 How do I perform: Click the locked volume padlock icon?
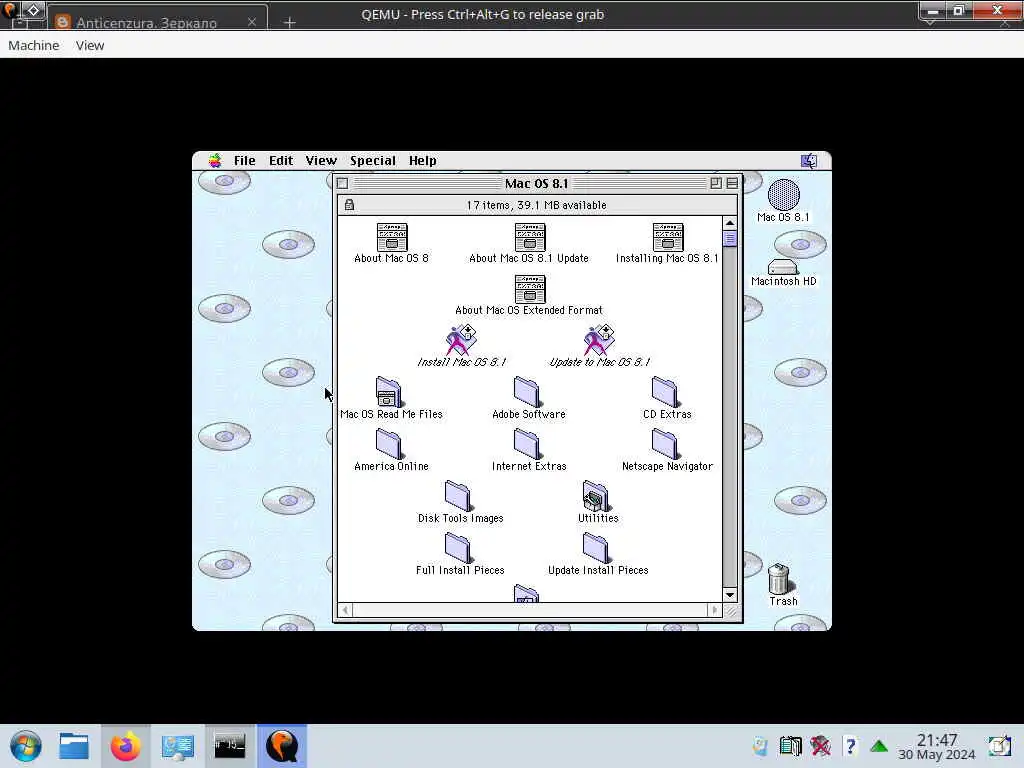pos(349,205)
